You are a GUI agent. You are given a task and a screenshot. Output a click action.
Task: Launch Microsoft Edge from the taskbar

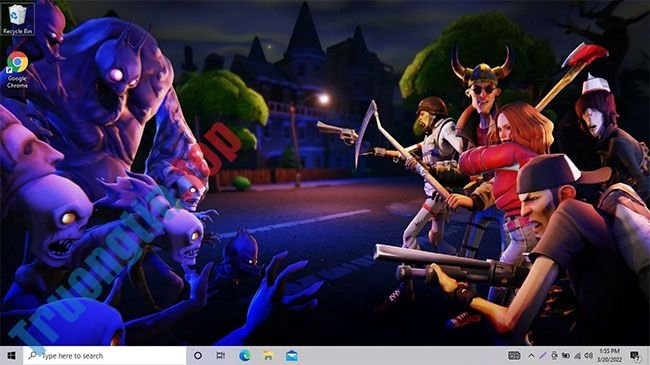click(x=245, y=355)
